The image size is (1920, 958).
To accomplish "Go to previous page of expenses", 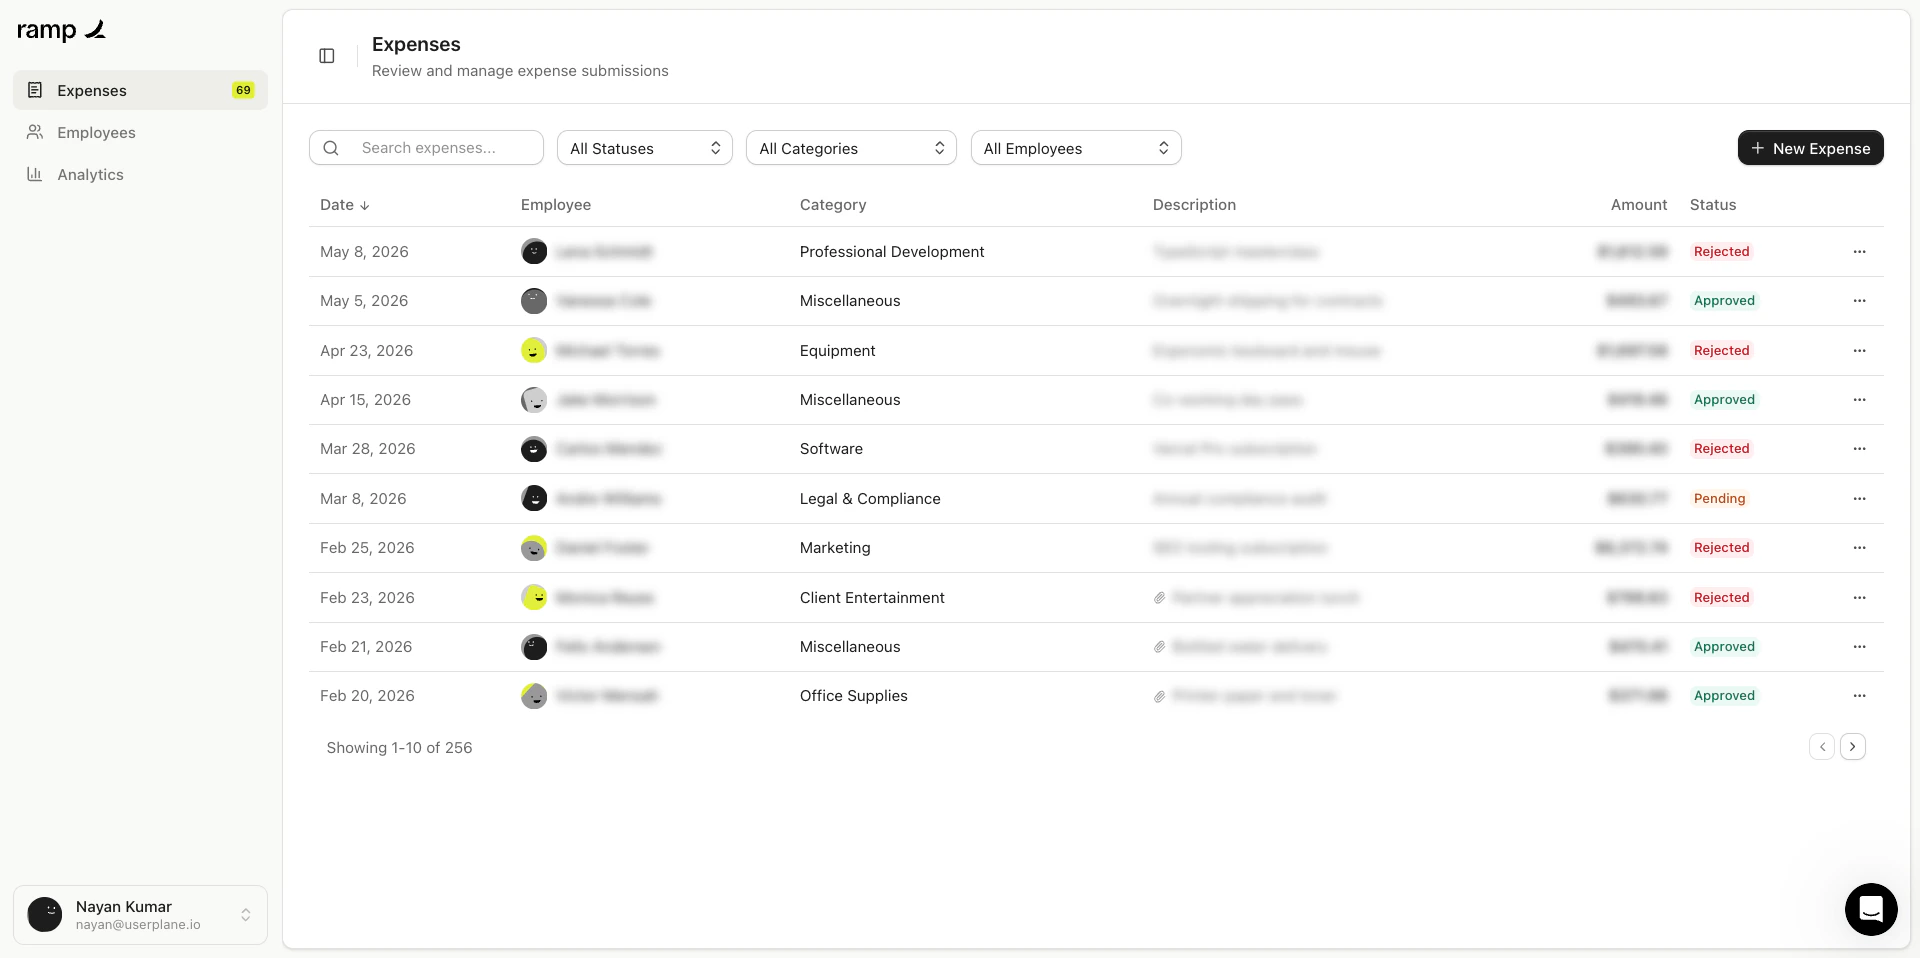I will pos(1822,747).
